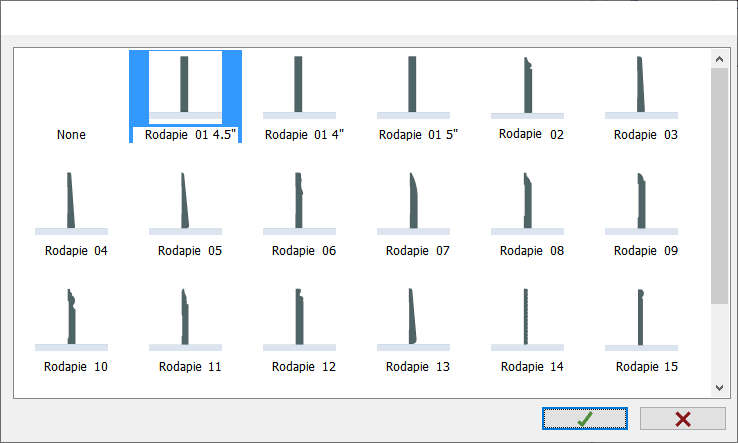Choose the Rodapie 01 4" profile thumbnail
This screenshot has width=738, height=443.
pos(299,87)
